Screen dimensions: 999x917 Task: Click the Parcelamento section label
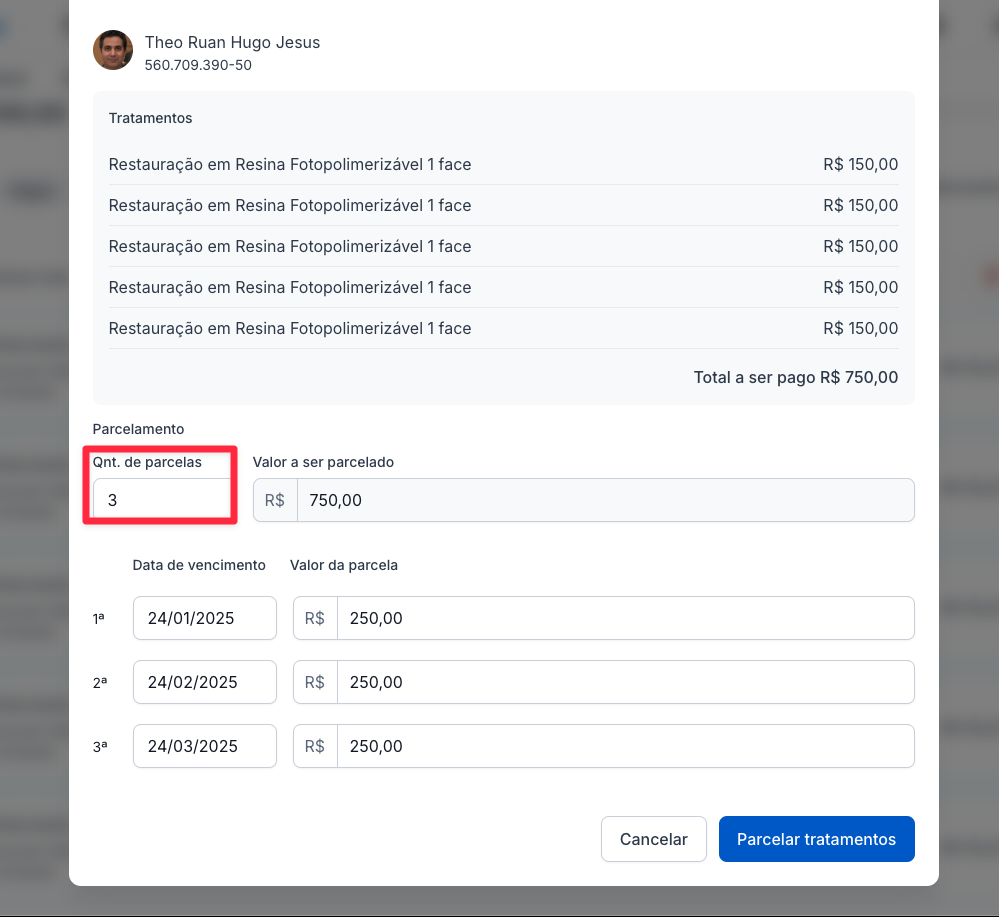138,429
